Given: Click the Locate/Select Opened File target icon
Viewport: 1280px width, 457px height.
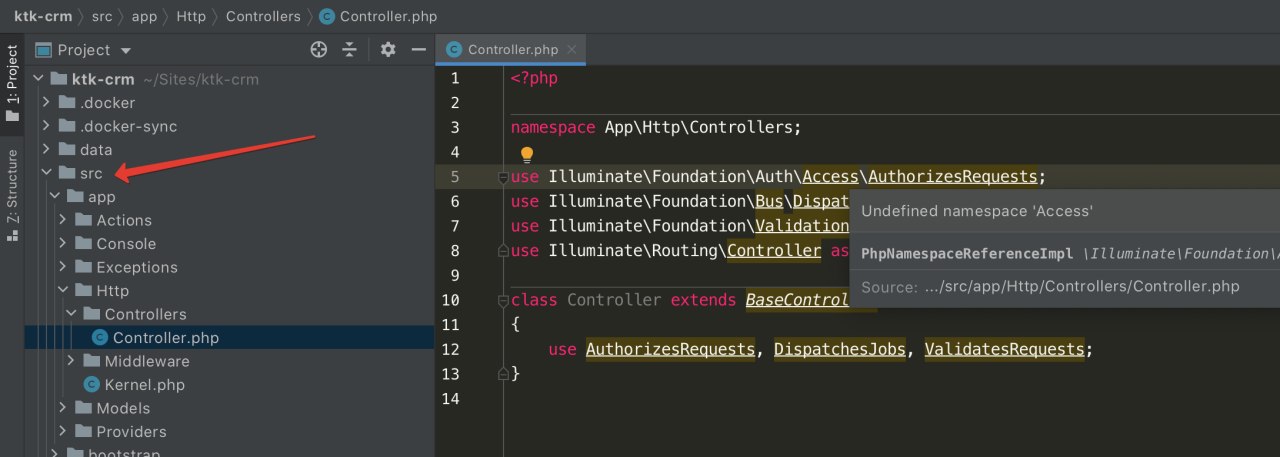Looking at the screenshot, I should [x=319, y=49].
